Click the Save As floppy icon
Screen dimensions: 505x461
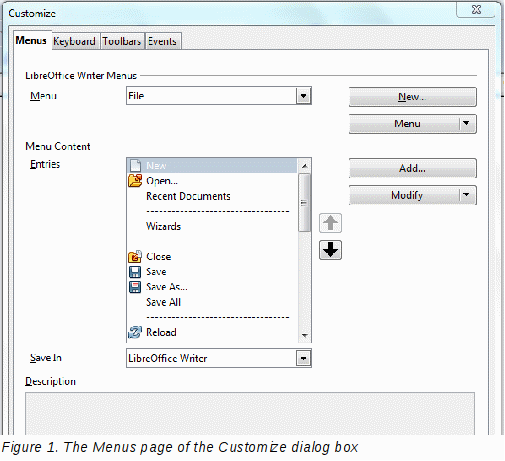pyautogui.click(x=135, y=287)
